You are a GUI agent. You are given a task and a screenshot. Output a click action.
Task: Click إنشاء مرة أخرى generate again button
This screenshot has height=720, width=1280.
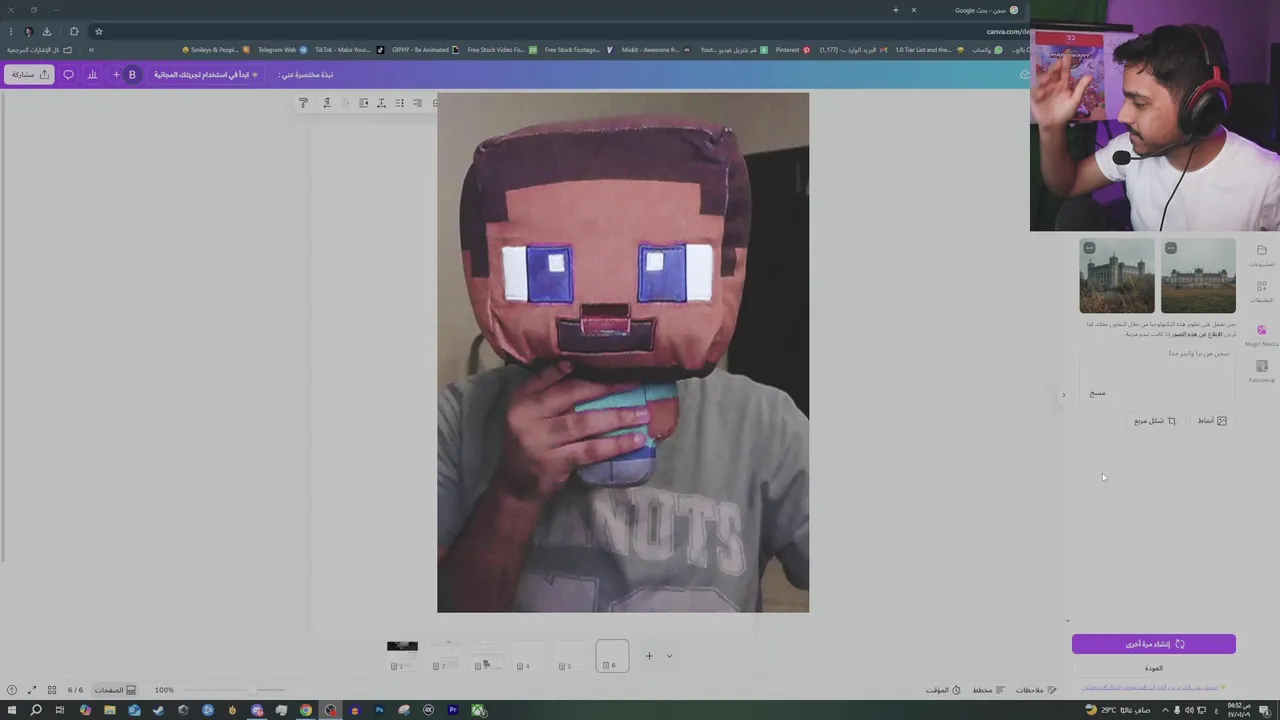(1154, 644)
